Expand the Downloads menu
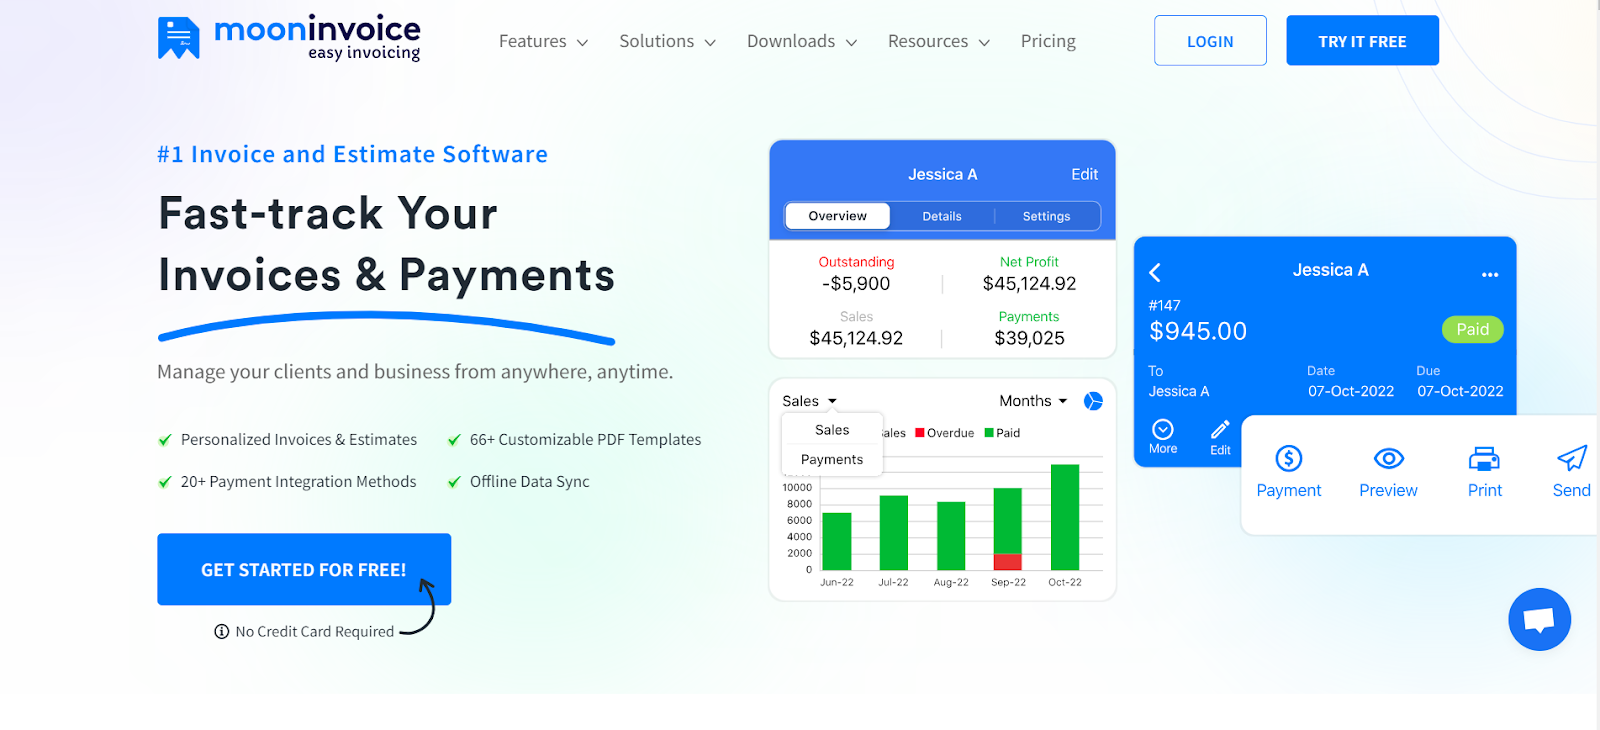This screenshot has height=730, width=1600. 802,41
